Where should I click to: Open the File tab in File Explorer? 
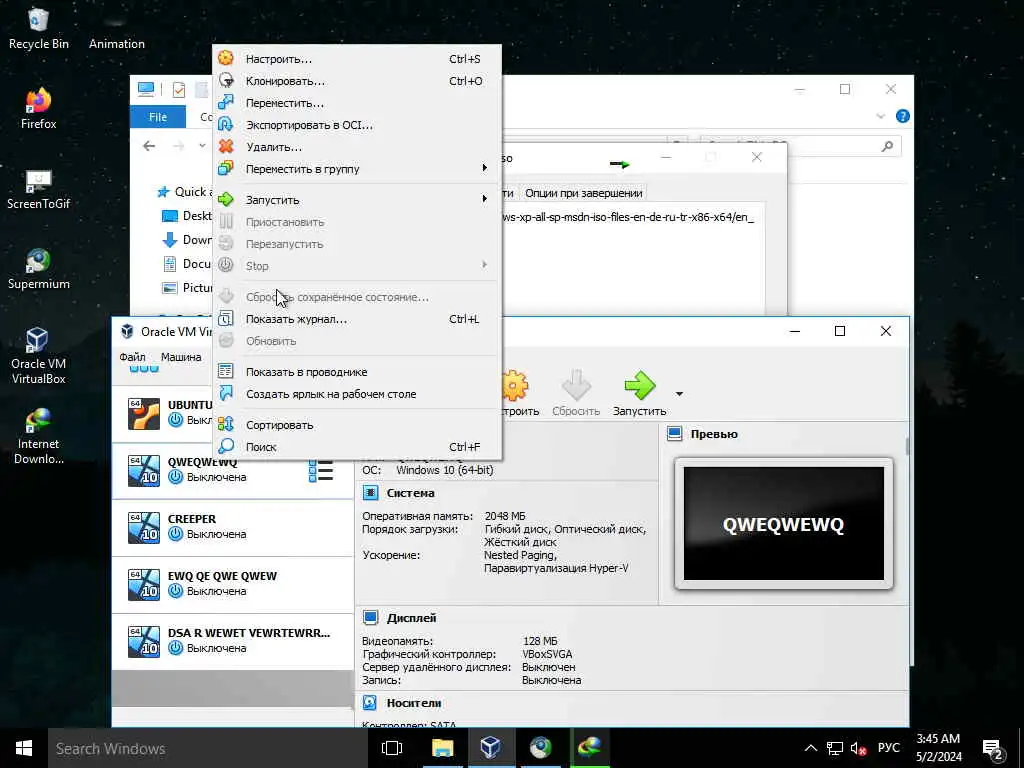point(158,117)
